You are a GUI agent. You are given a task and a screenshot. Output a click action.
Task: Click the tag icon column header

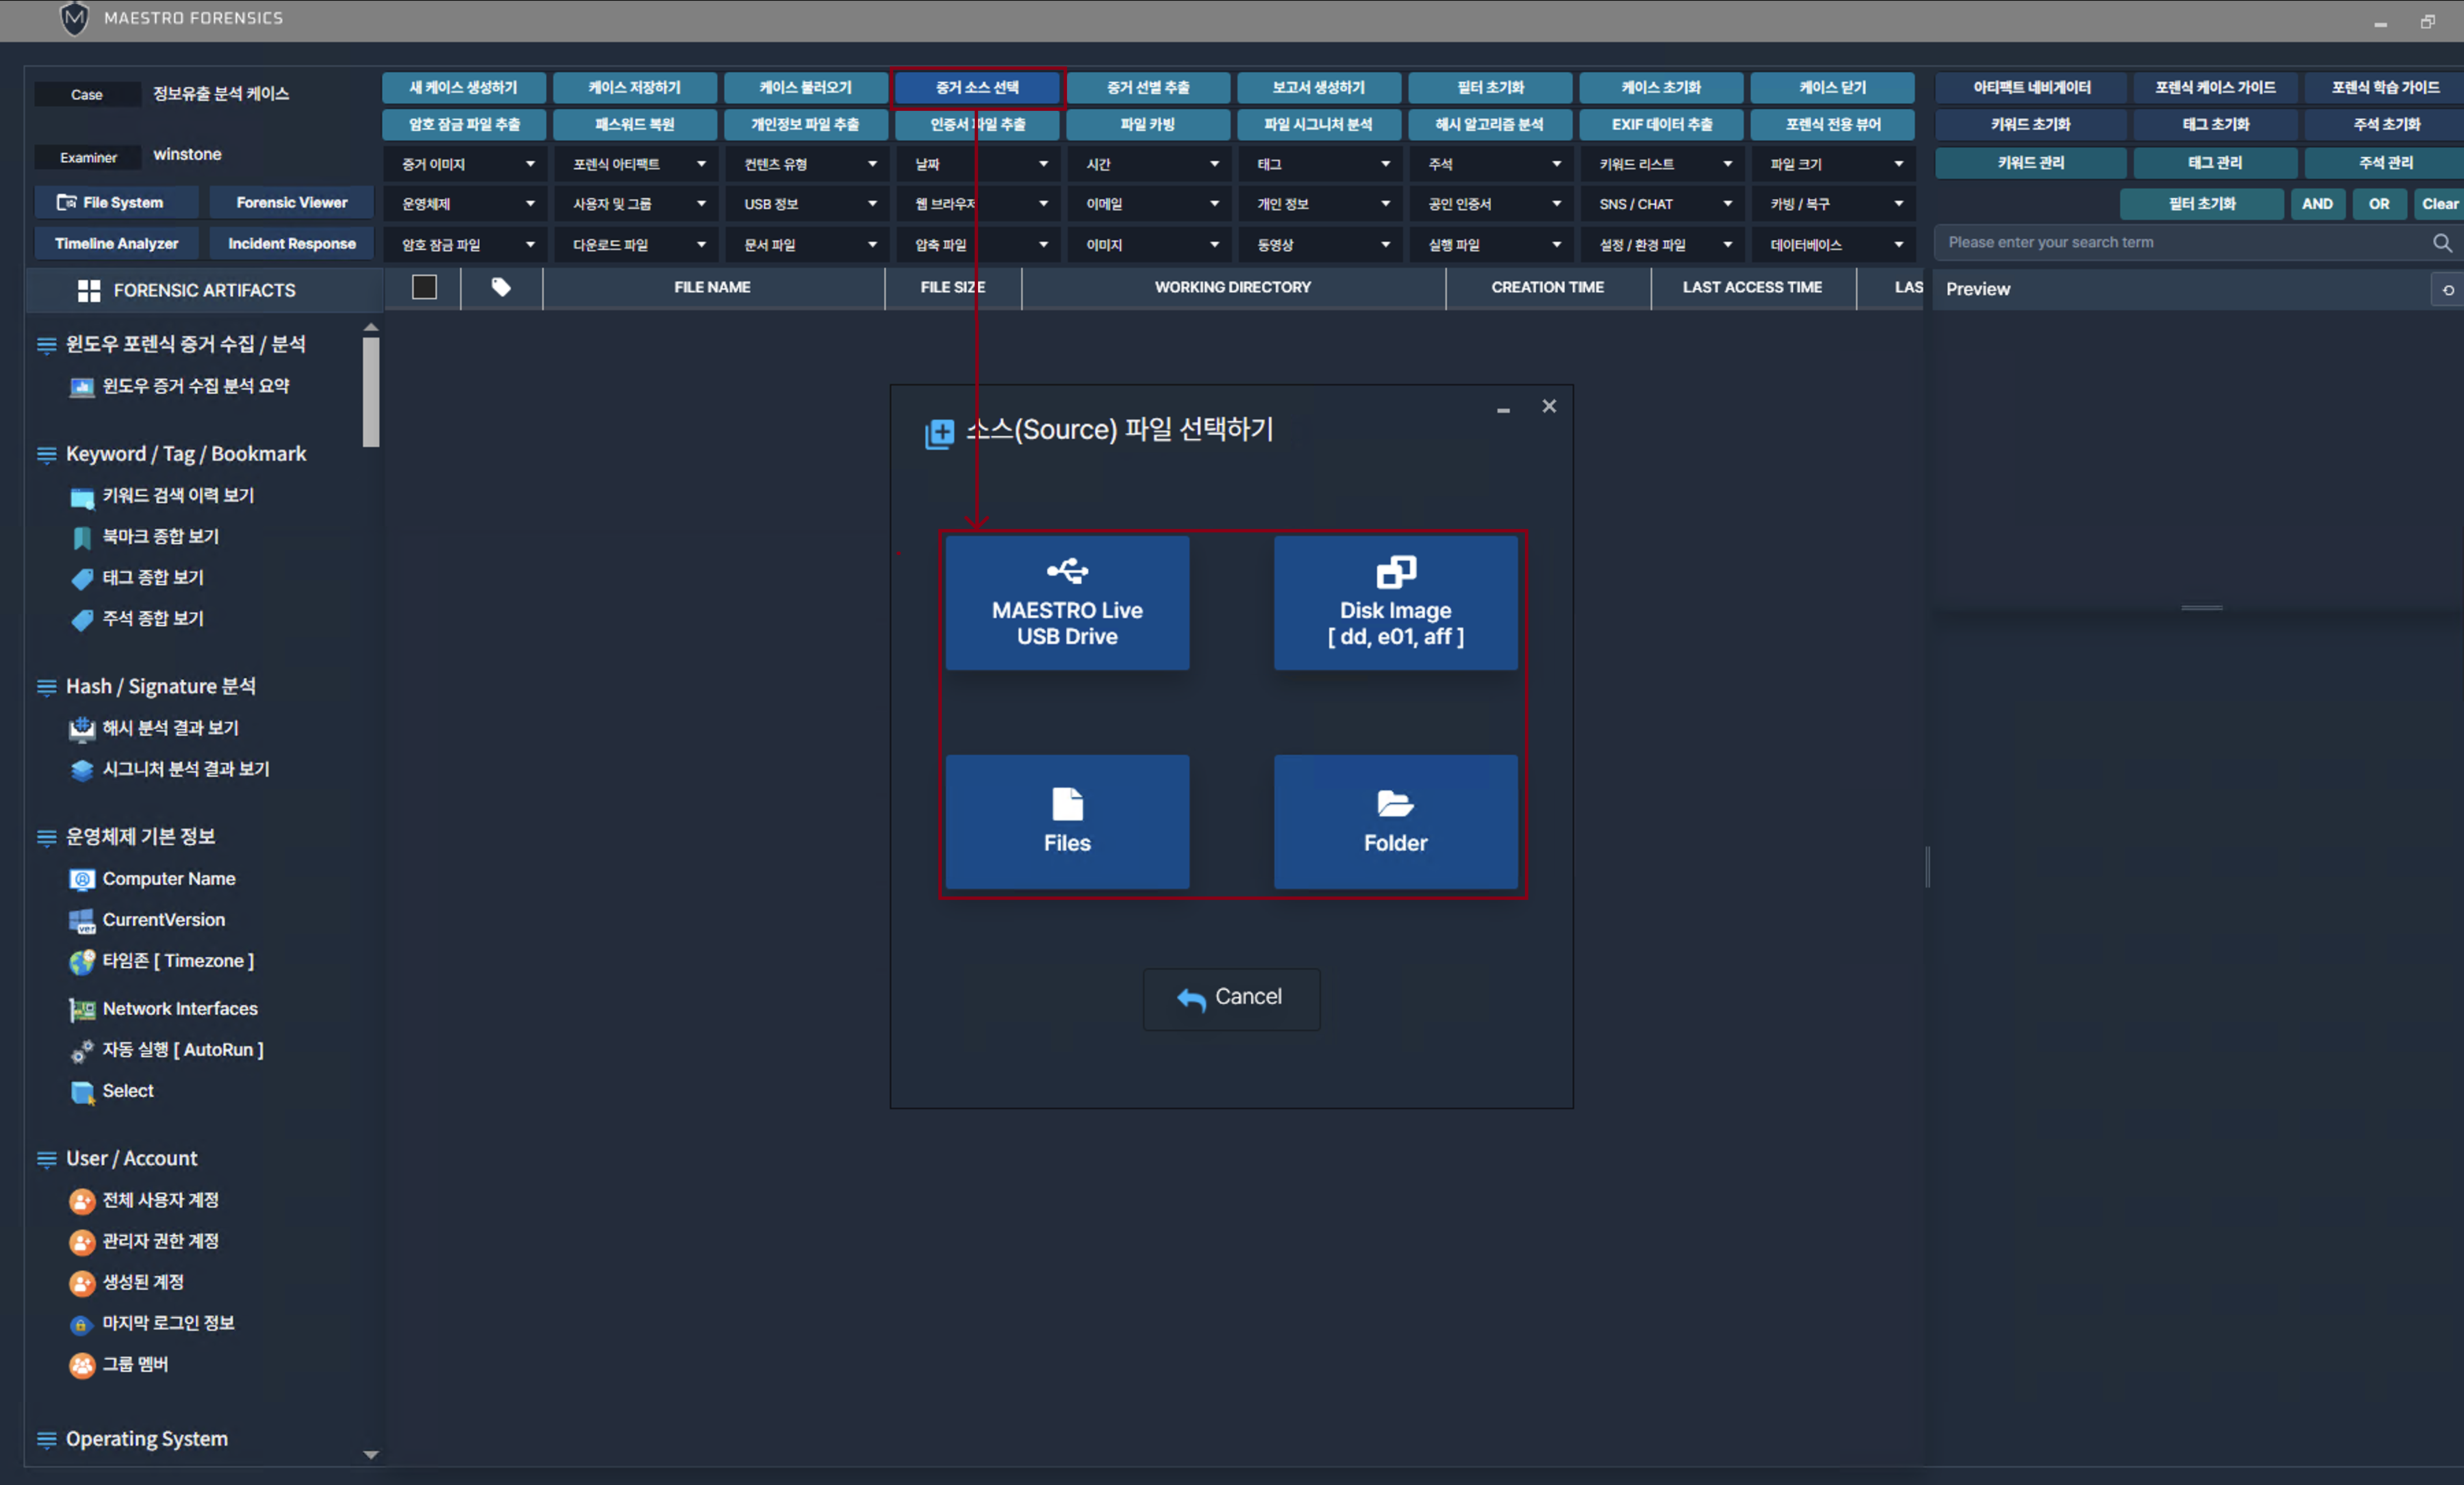click(501, 288)
